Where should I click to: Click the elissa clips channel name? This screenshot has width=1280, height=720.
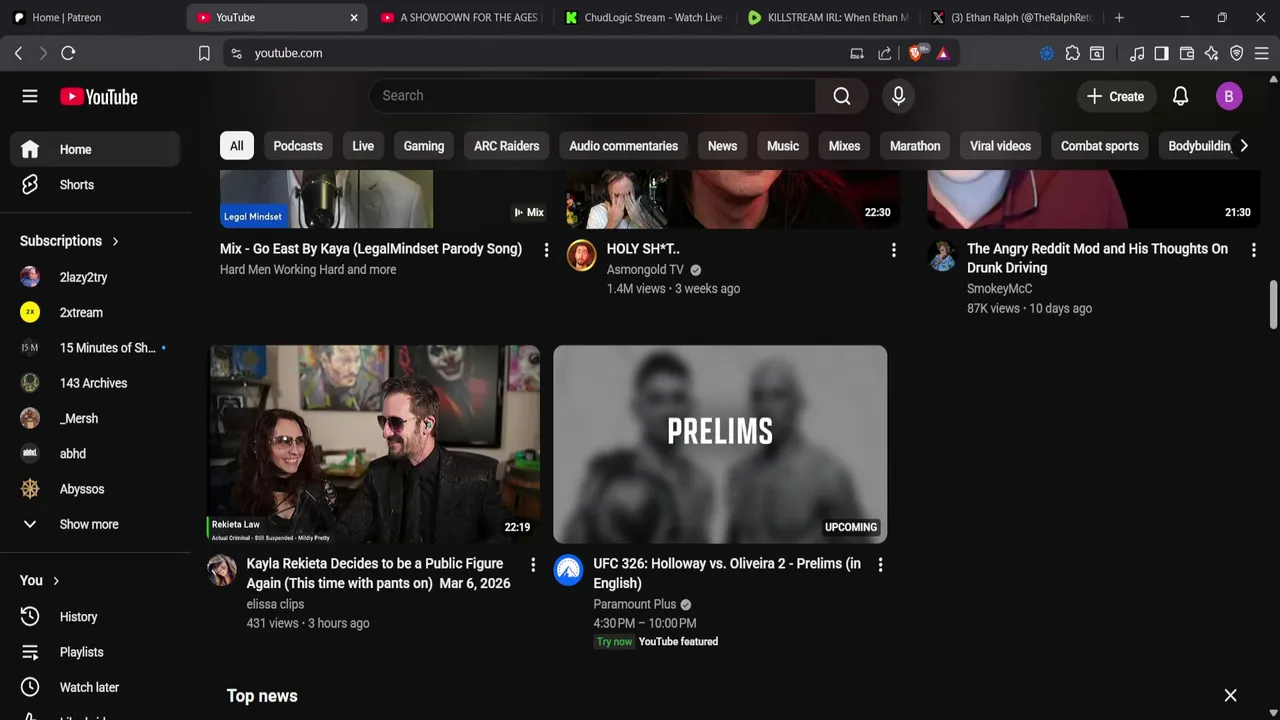pos(275,604)
